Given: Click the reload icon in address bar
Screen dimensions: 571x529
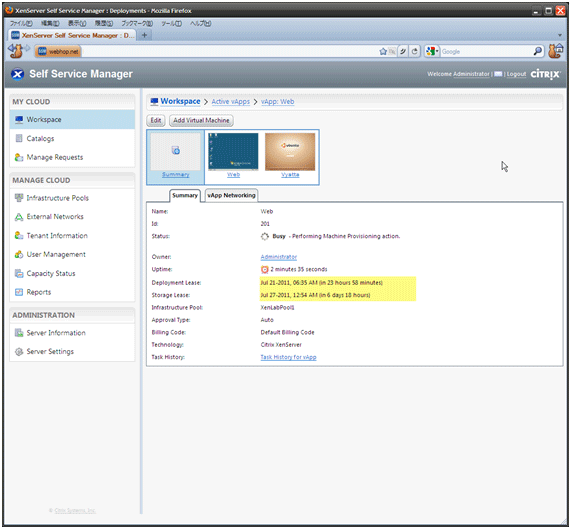Looking at the screenshot, I should click(415, 51).
